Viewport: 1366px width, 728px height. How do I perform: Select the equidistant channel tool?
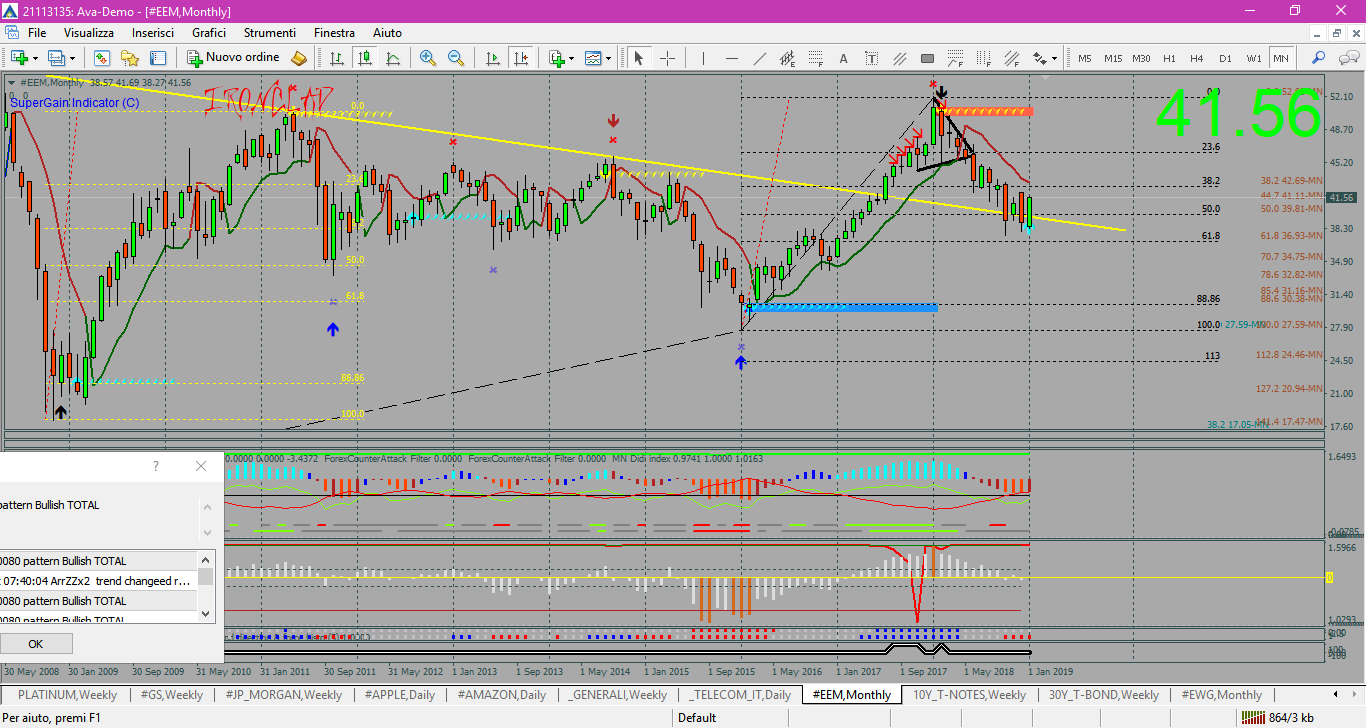(787, 58)
